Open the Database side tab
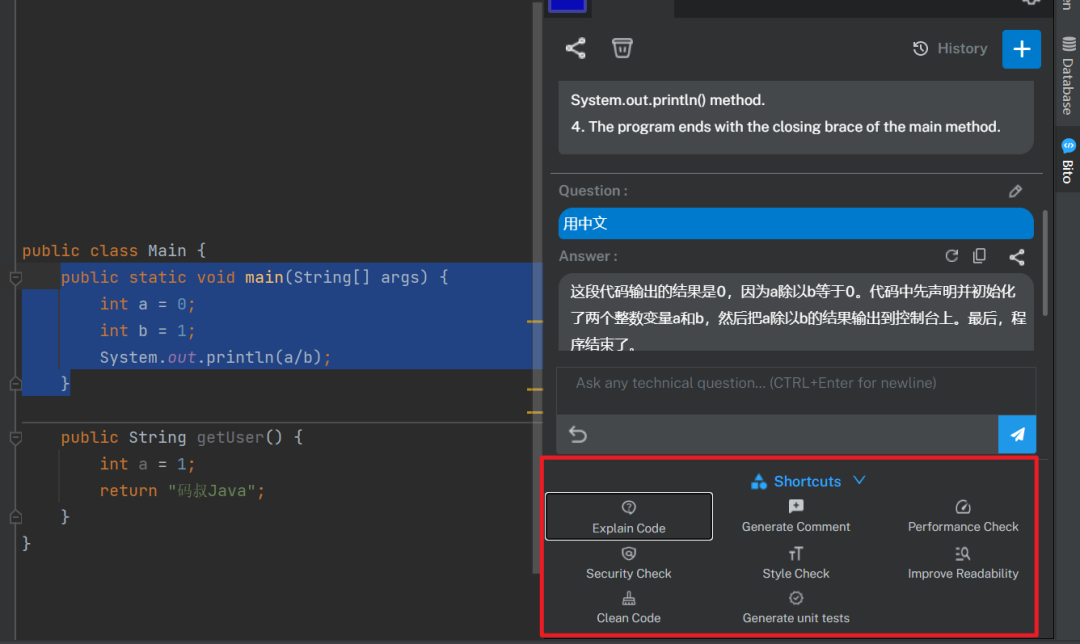 [1067, 75]
